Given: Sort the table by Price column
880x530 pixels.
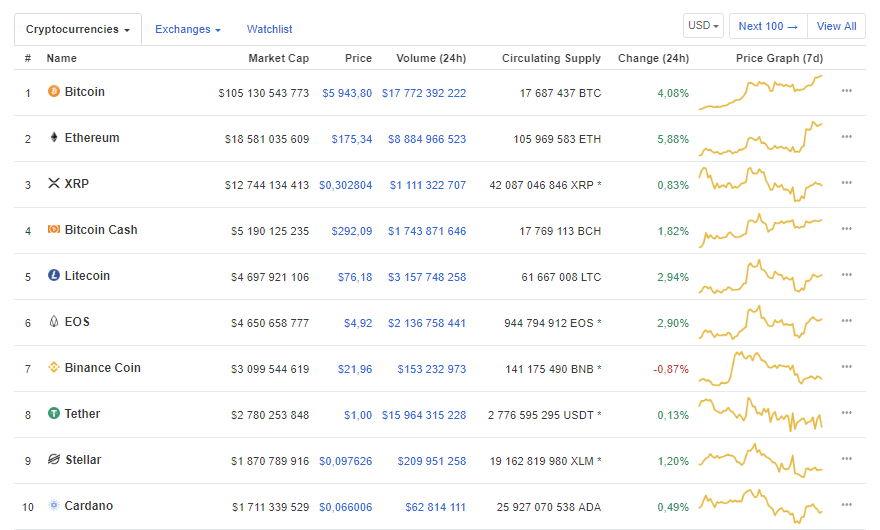Looking at the screenshot, I should point(358,58).
